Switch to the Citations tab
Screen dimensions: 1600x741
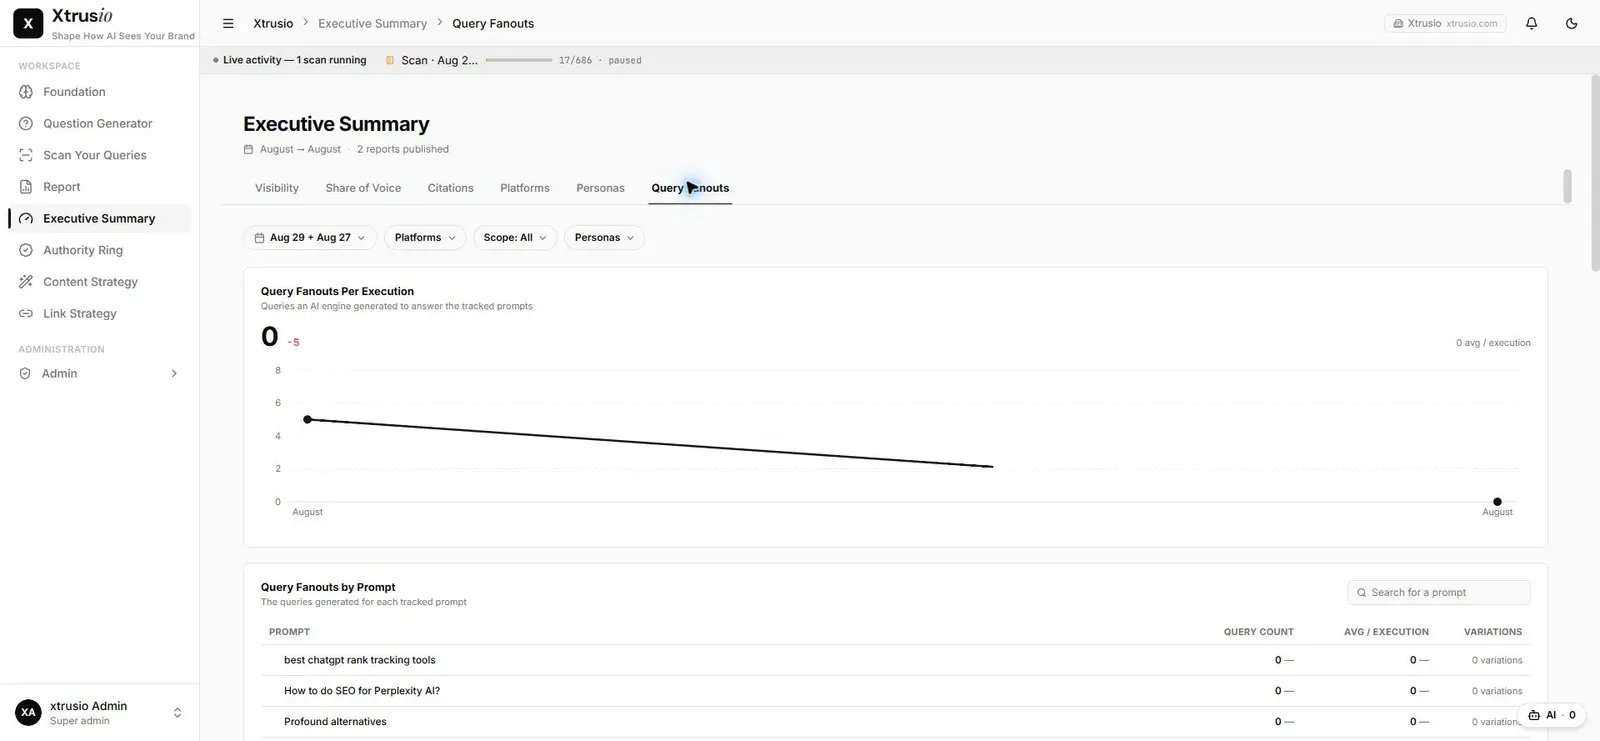click(450, 188)
